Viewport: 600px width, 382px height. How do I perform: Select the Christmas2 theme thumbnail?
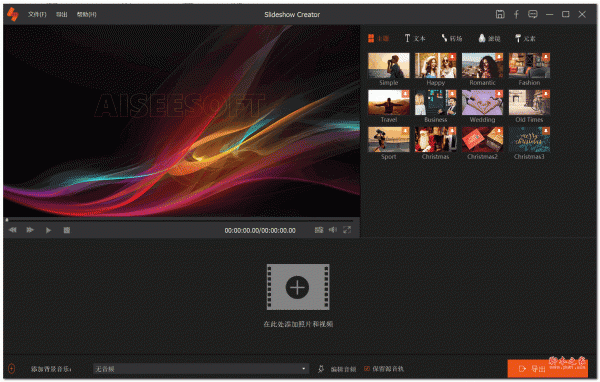(x=482, y=140)
